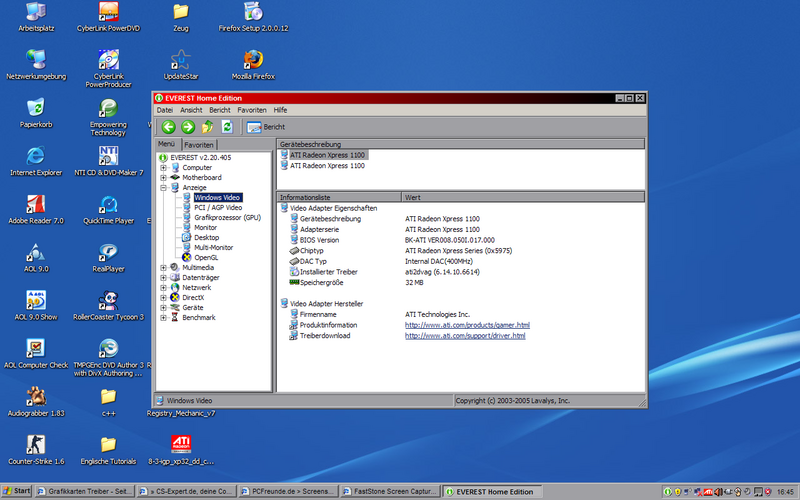Click the Informationsliste column header
The width and height of the screenshot is (800, 500).
click(x=339, y=197)
